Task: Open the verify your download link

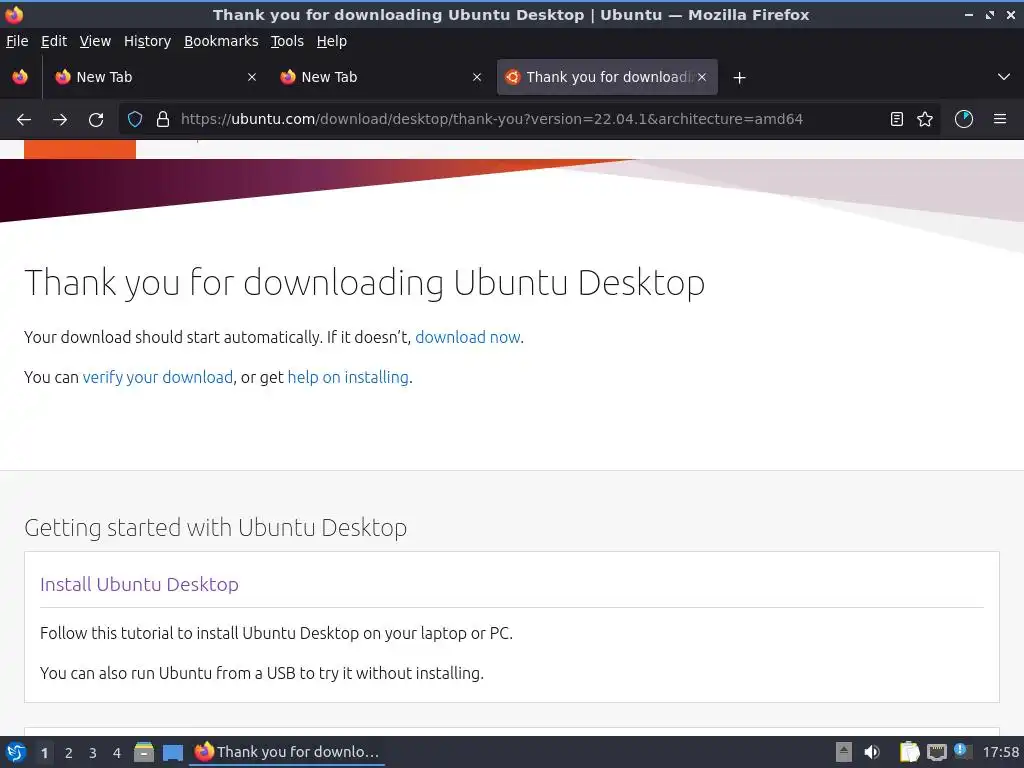Action: click(x=157, y=377)
